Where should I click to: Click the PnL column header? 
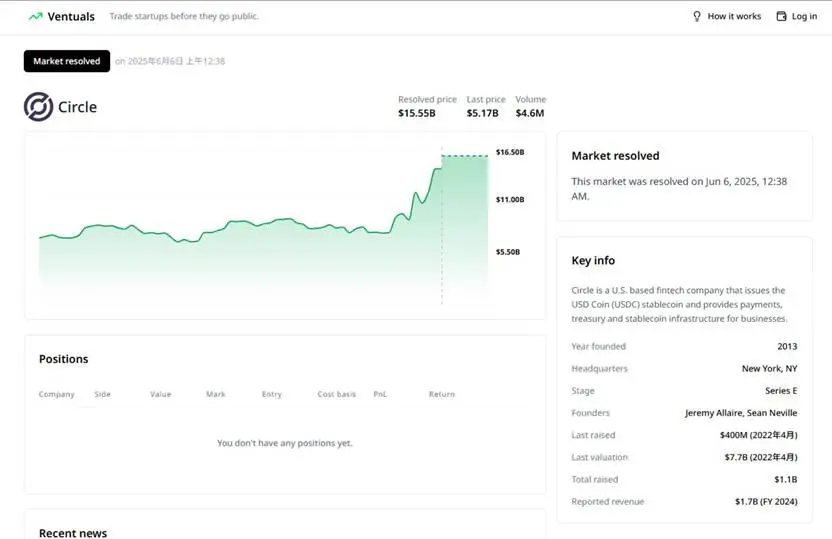[x=380, y=394]
